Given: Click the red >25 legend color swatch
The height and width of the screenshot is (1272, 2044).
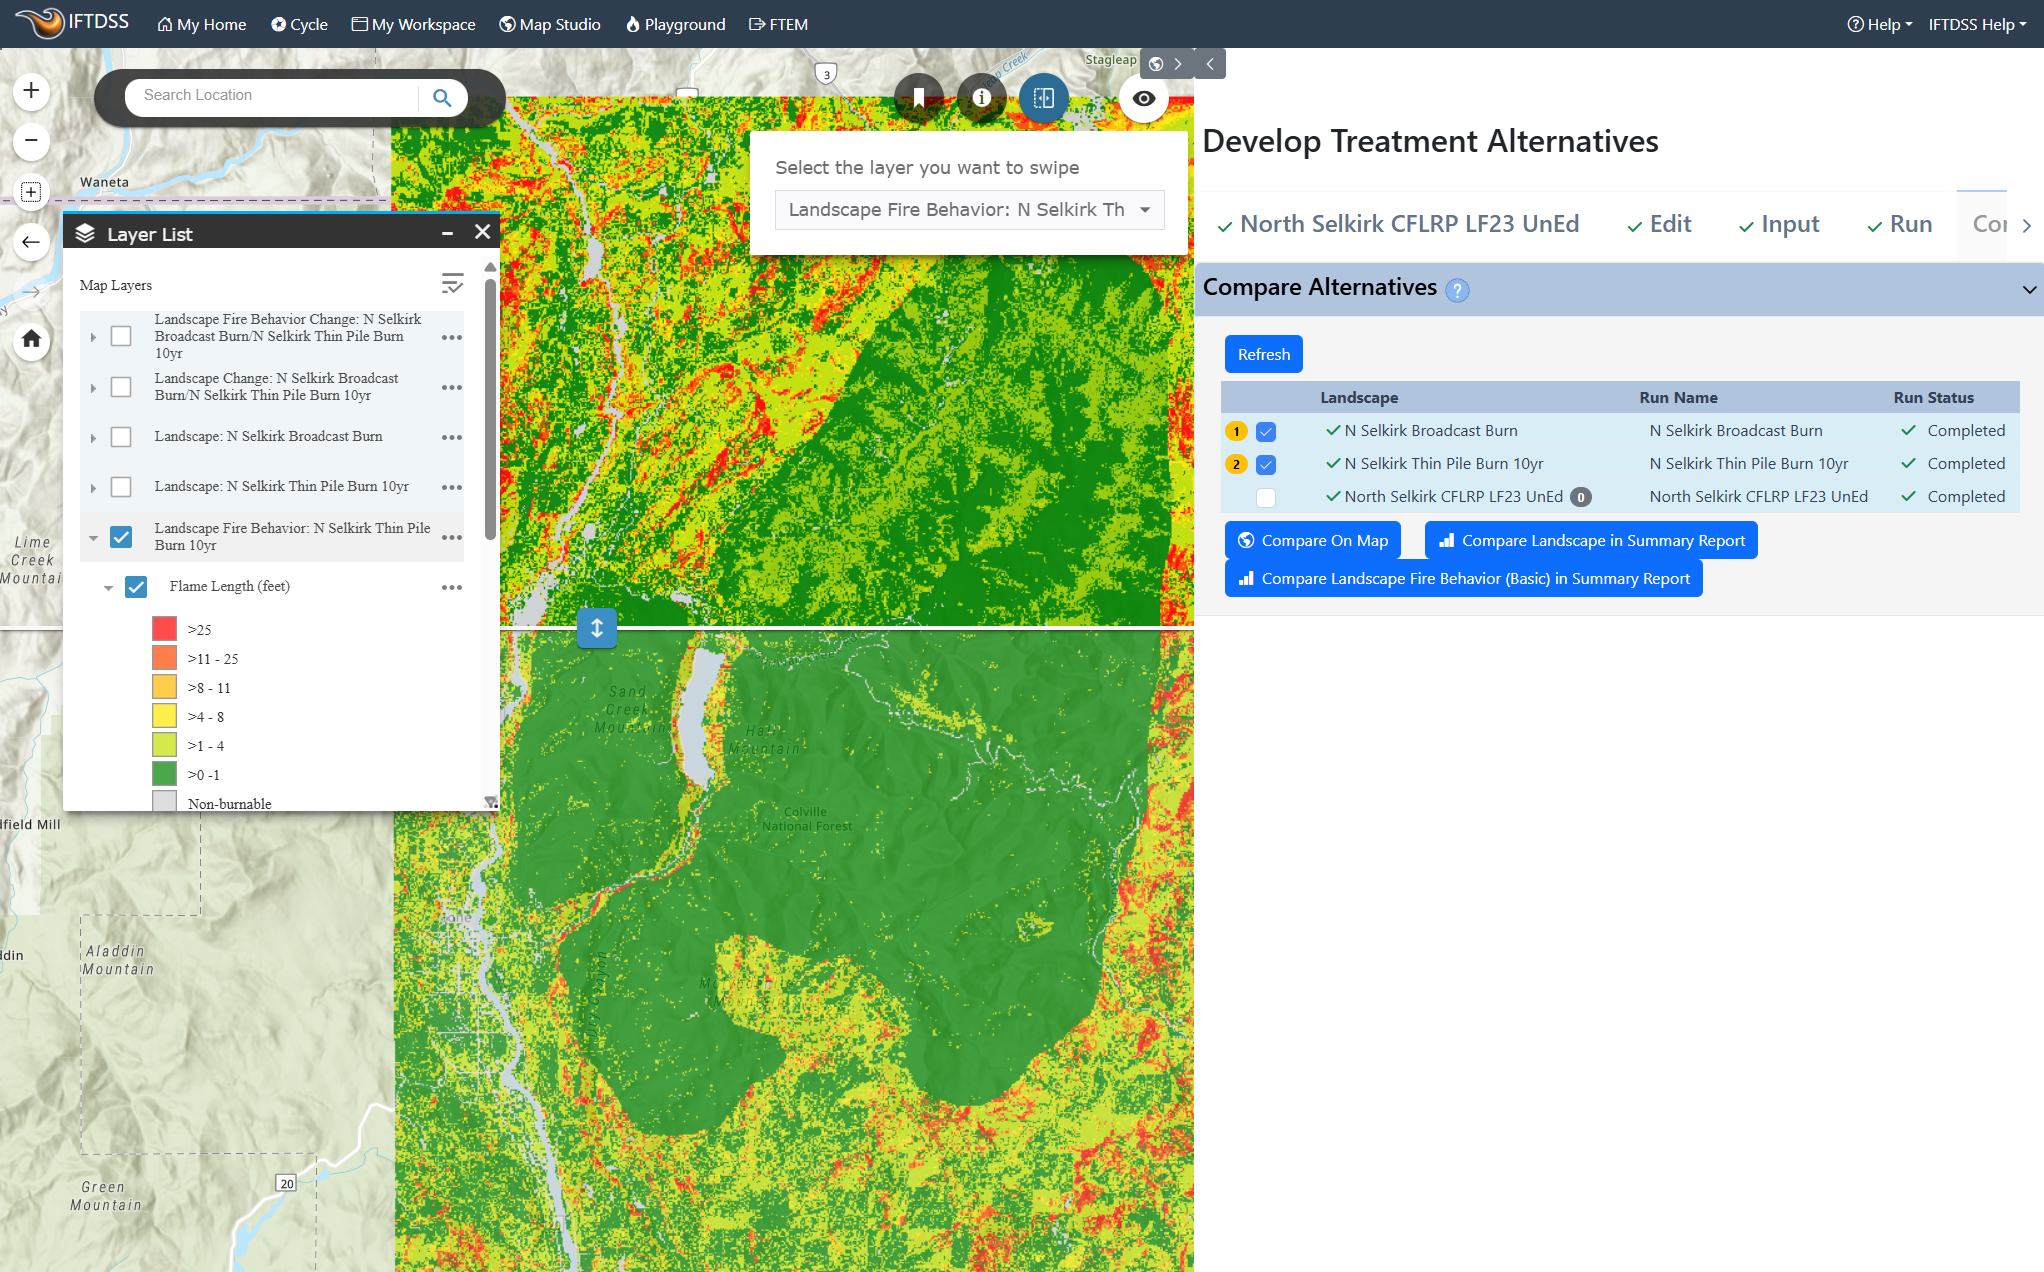Looking at the screenshot, I should point(165,628).
